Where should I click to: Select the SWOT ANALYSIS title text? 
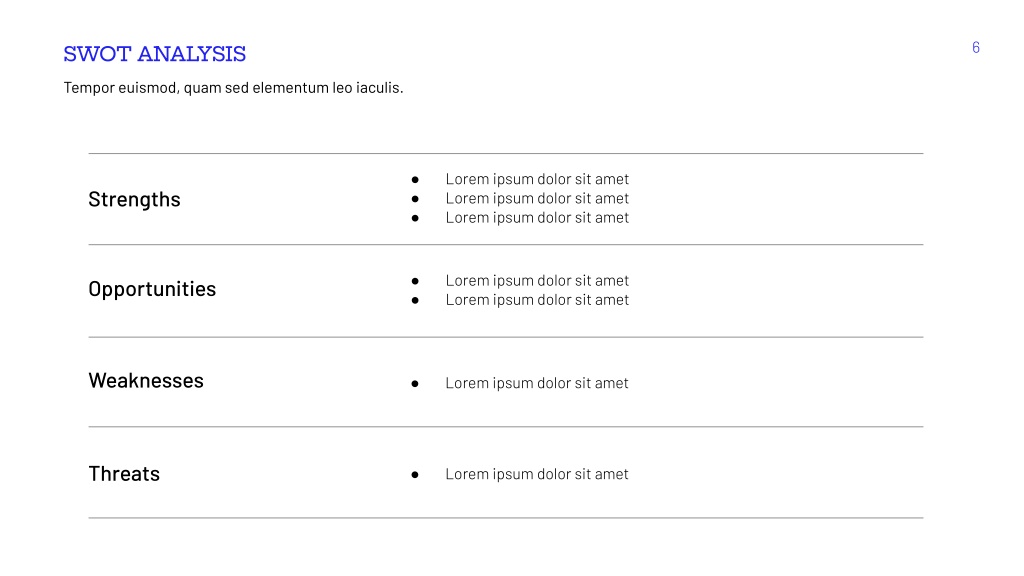155,54
